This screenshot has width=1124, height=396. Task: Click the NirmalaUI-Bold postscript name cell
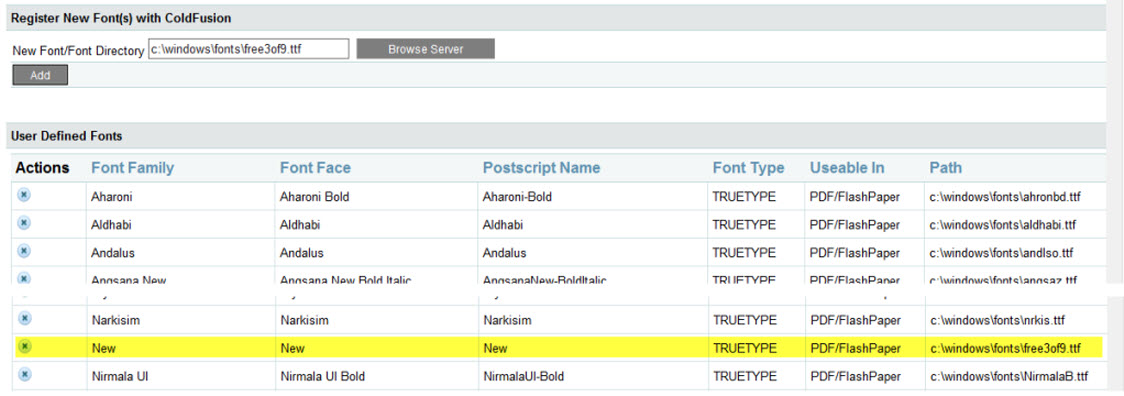point(524,376)
